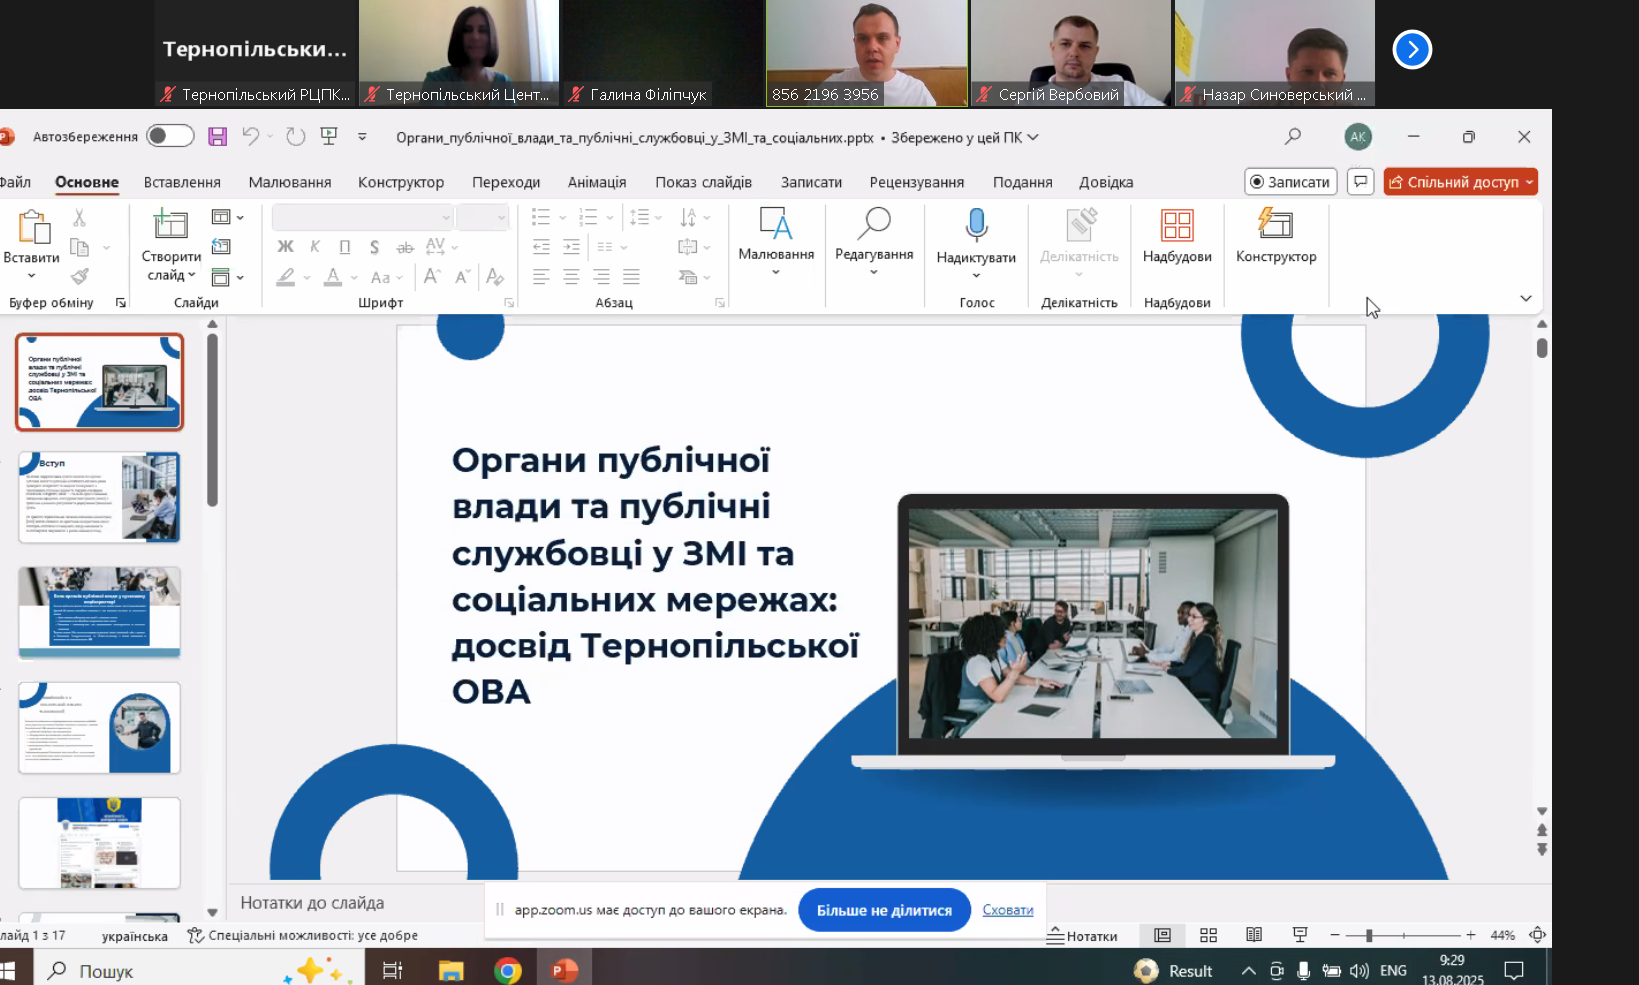Open the search magnifier in title bar

pos(1293,136)
